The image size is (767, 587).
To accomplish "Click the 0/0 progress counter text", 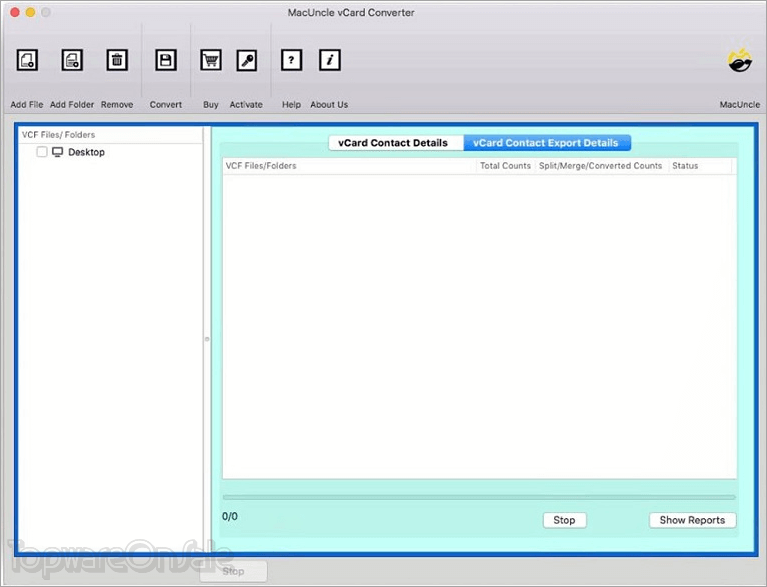I will point(230,517).
